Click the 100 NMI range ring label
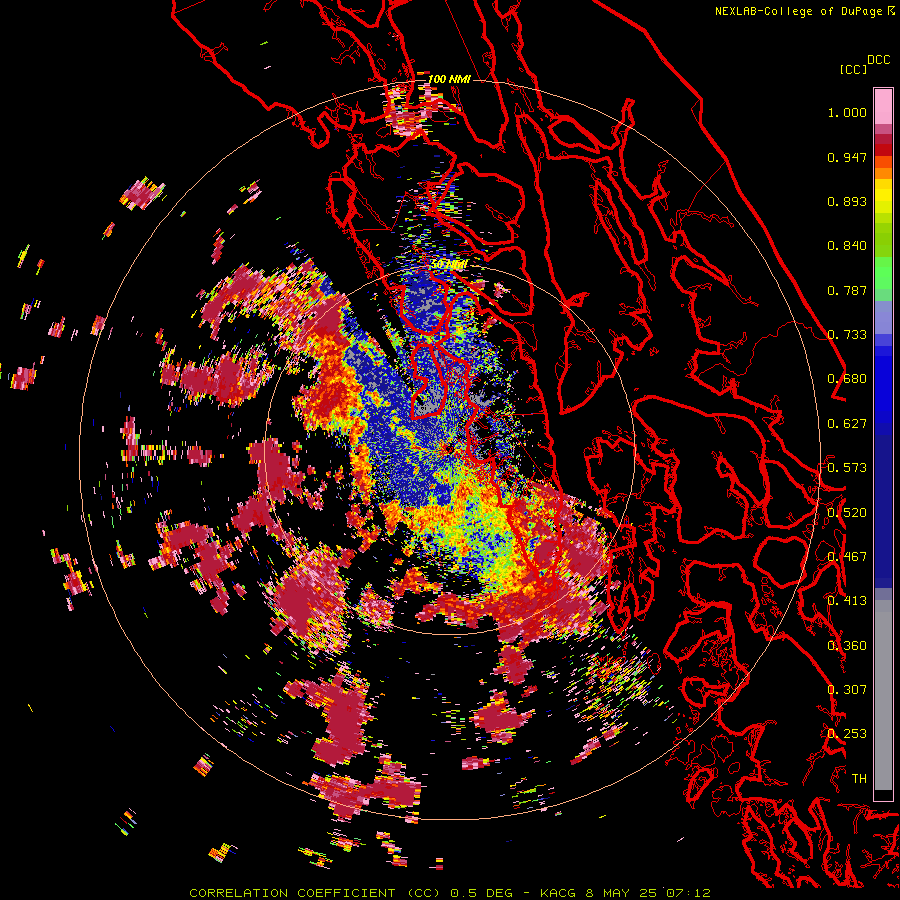This screenshot has height=900, width=900. [449, 79]
